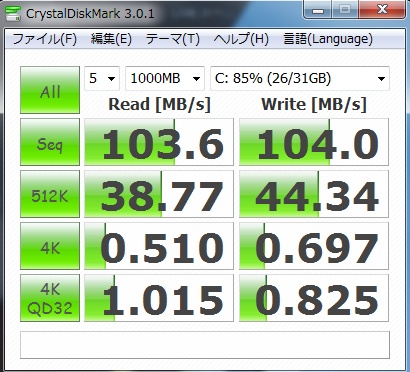Open the test count dropdown showing 5
Viewport: 410px width, 372px height.
(x=102, y=79)
